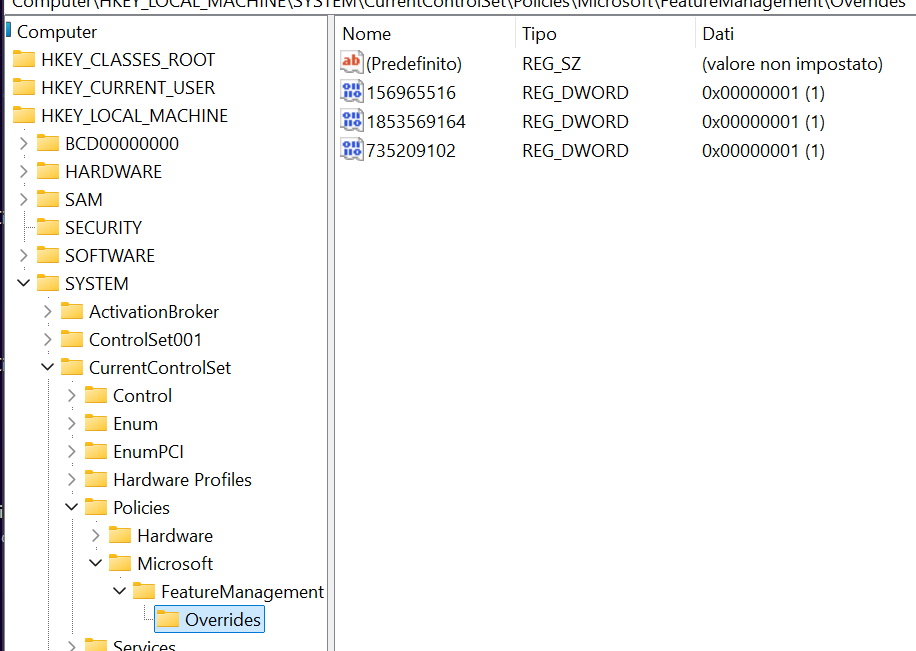The height and width of the screenshot is (651, 916).
Task: Click the data cell of value 1853569164
Action: point(763,122)
